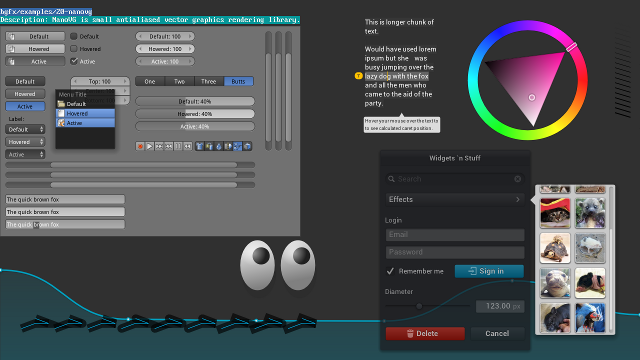Click the pause icon in playback row
640x360 pixels.
(178, 146)
